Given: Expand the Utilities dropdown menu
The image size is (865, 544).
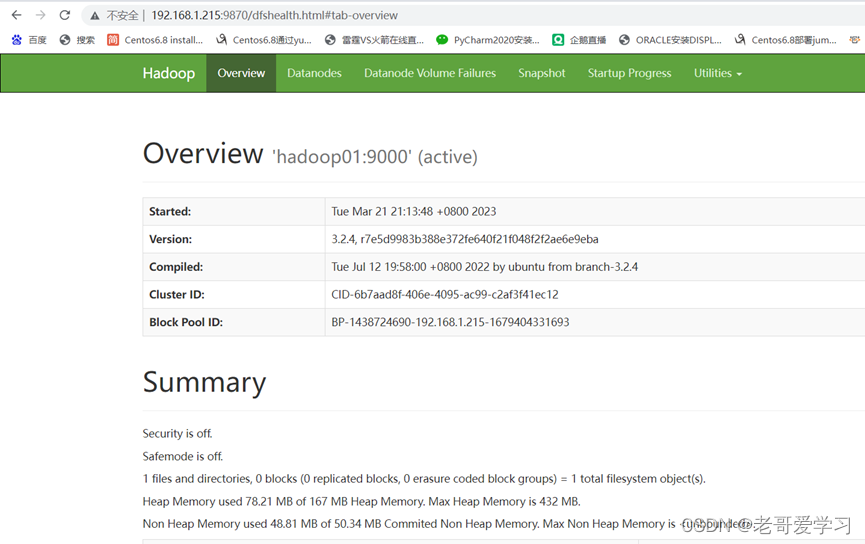Looking at the screenshot, I should pos(718,73).
